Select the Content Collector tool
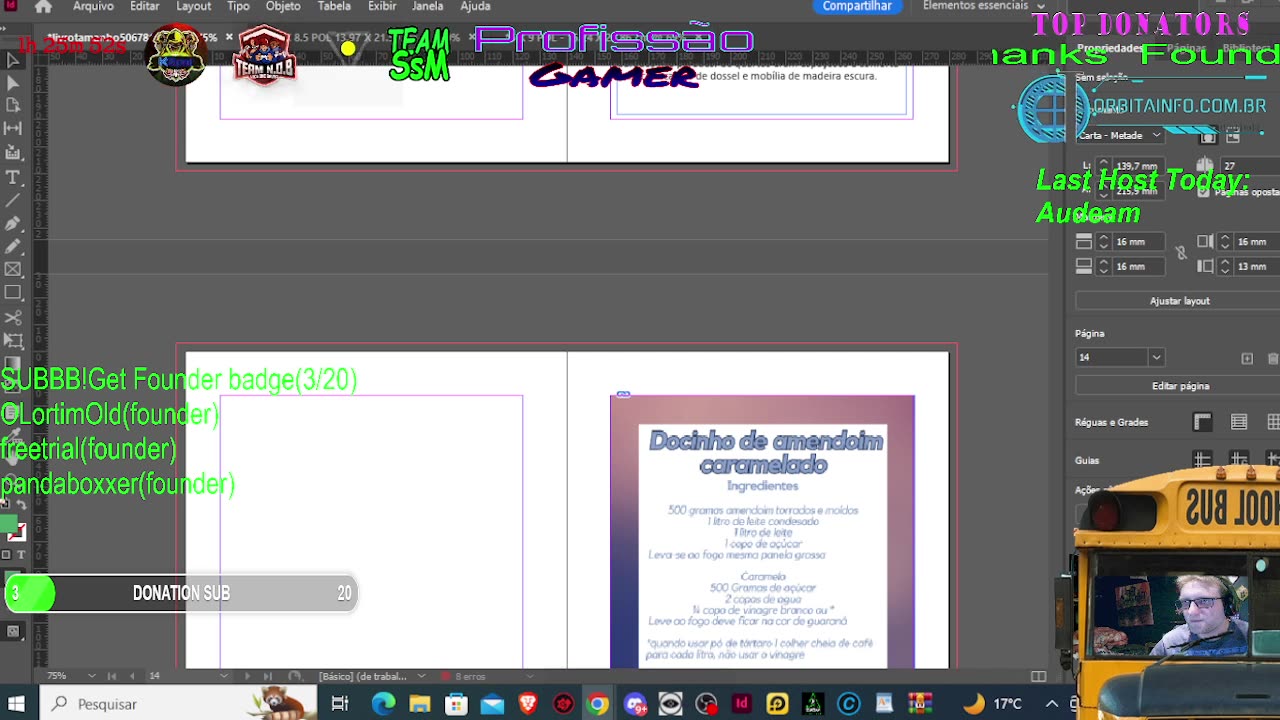This screenshot has width=1280, height=720. (x=13, y=152)
